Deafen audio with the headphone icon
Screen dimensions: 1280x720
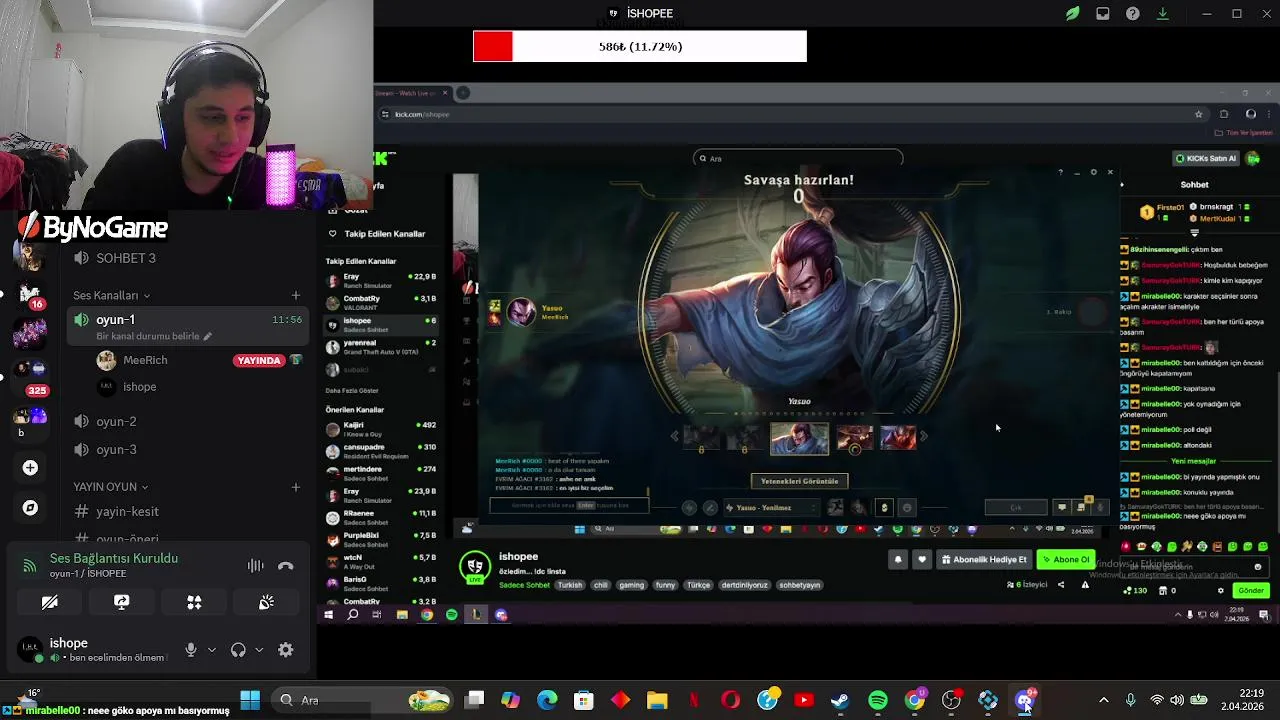tap(238, 650)
